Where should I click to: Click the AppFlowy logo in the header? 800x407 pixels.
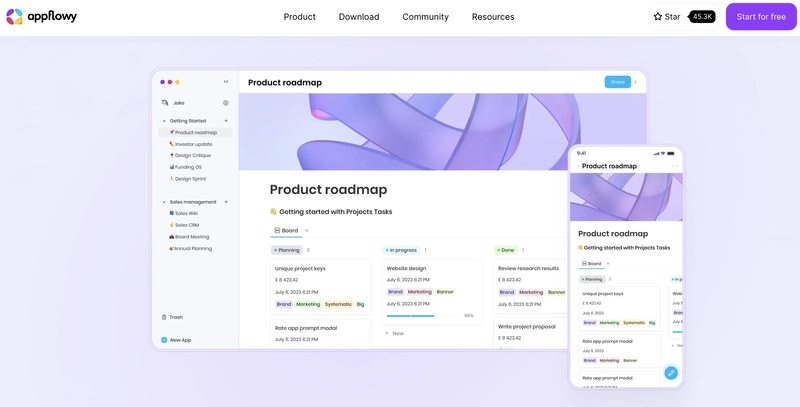41,17
